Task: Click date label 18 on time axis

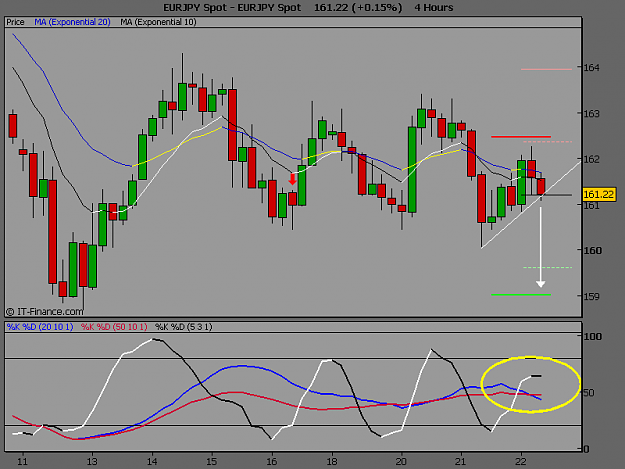Action: pos(332,462)
